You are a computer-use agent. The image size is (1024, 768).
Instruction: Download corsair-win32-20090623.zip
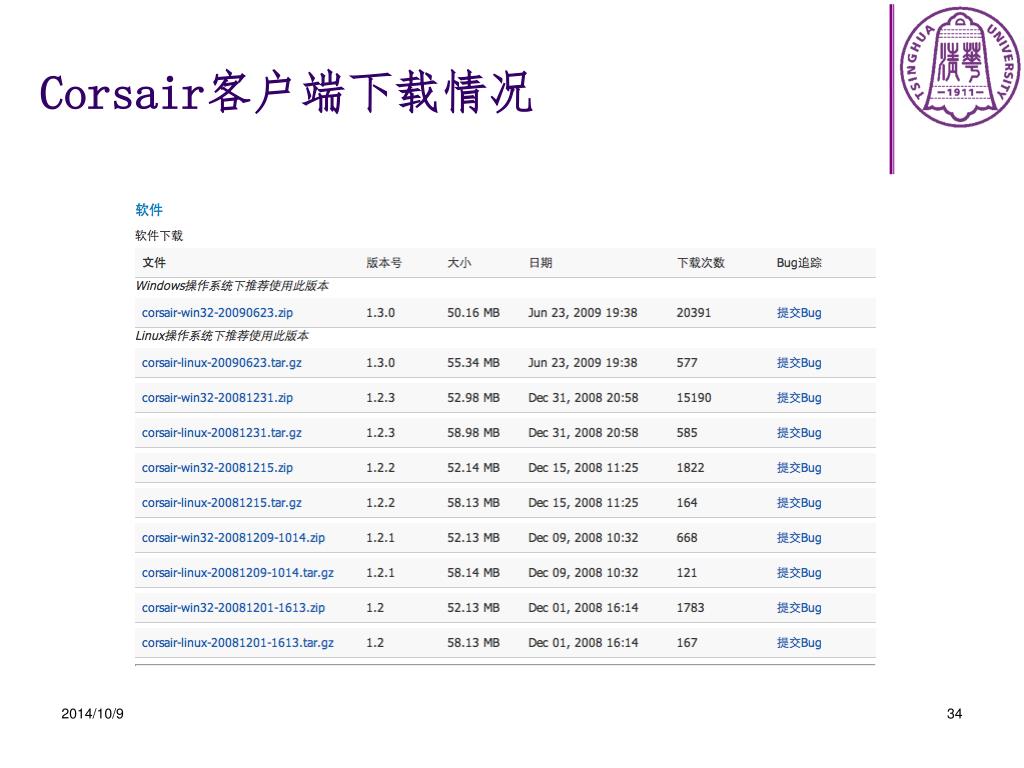(217, 313)
